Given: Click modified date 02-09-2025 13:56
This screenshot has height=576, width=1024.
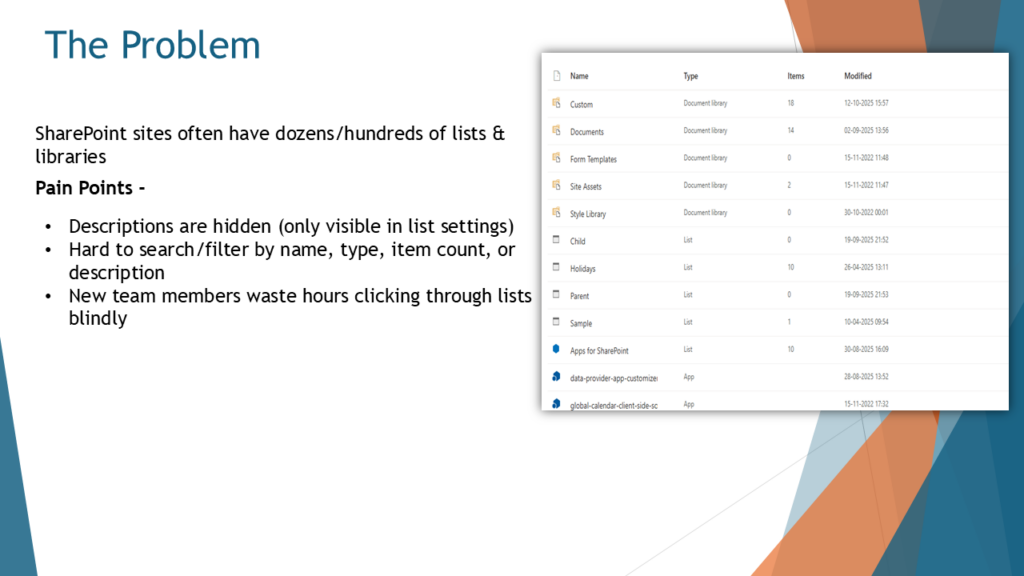Looking at the screenshot, I should tap(866, 131).
